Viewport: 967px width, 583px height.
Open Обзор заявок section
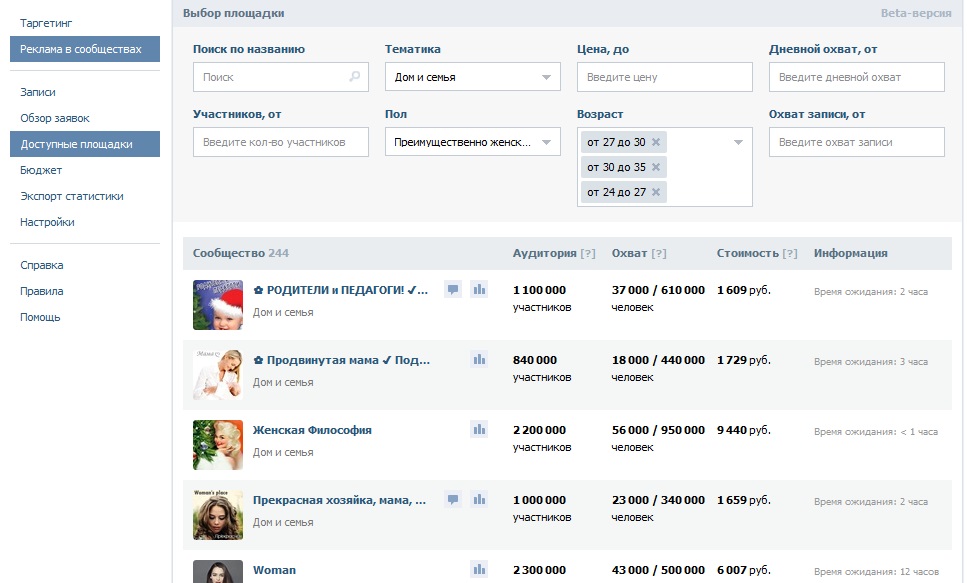pos(55,118)
